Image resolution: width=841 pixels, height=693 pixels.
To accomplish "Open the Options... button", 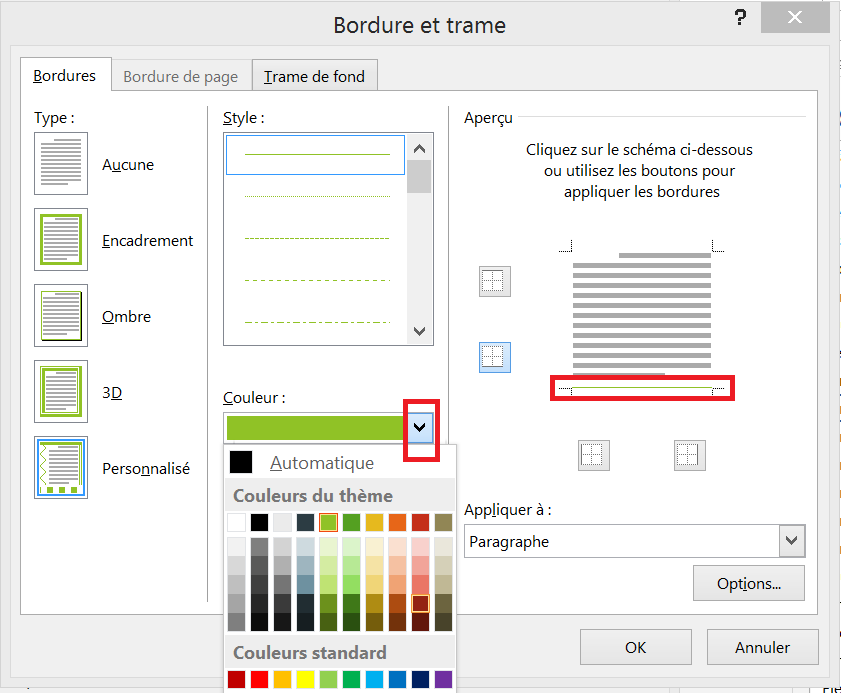I will pyautogui.click(x=748, y=583).
